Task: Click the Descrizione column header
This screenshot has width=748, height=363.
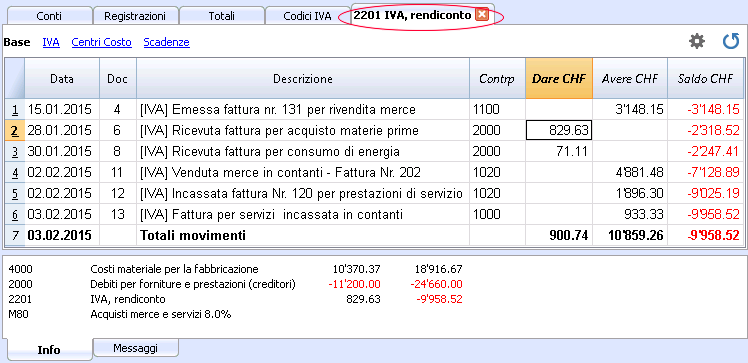Action: click(x=303, y=79)
